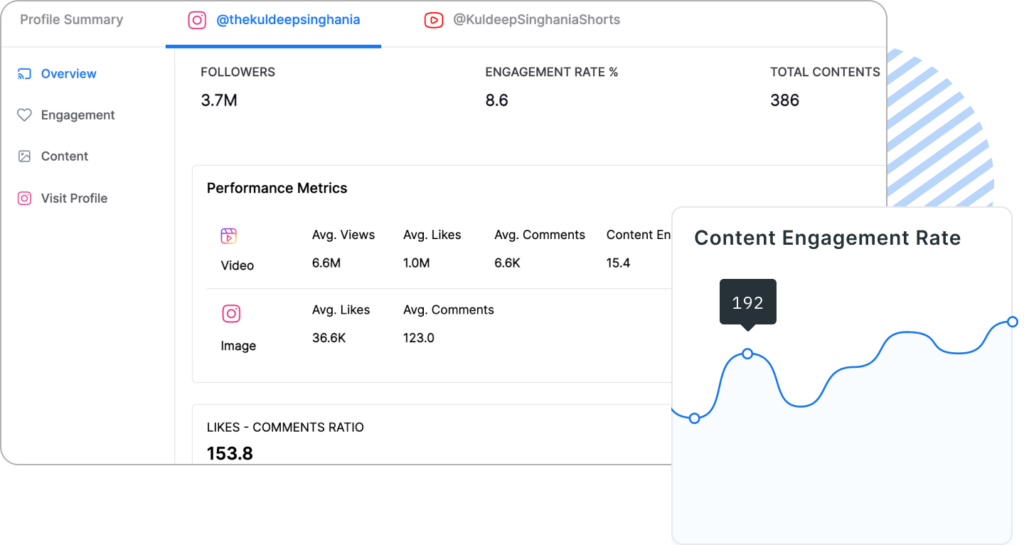Click the last chart point at the right edge
Screen dimensions: 1024x545
[1012, 322]
